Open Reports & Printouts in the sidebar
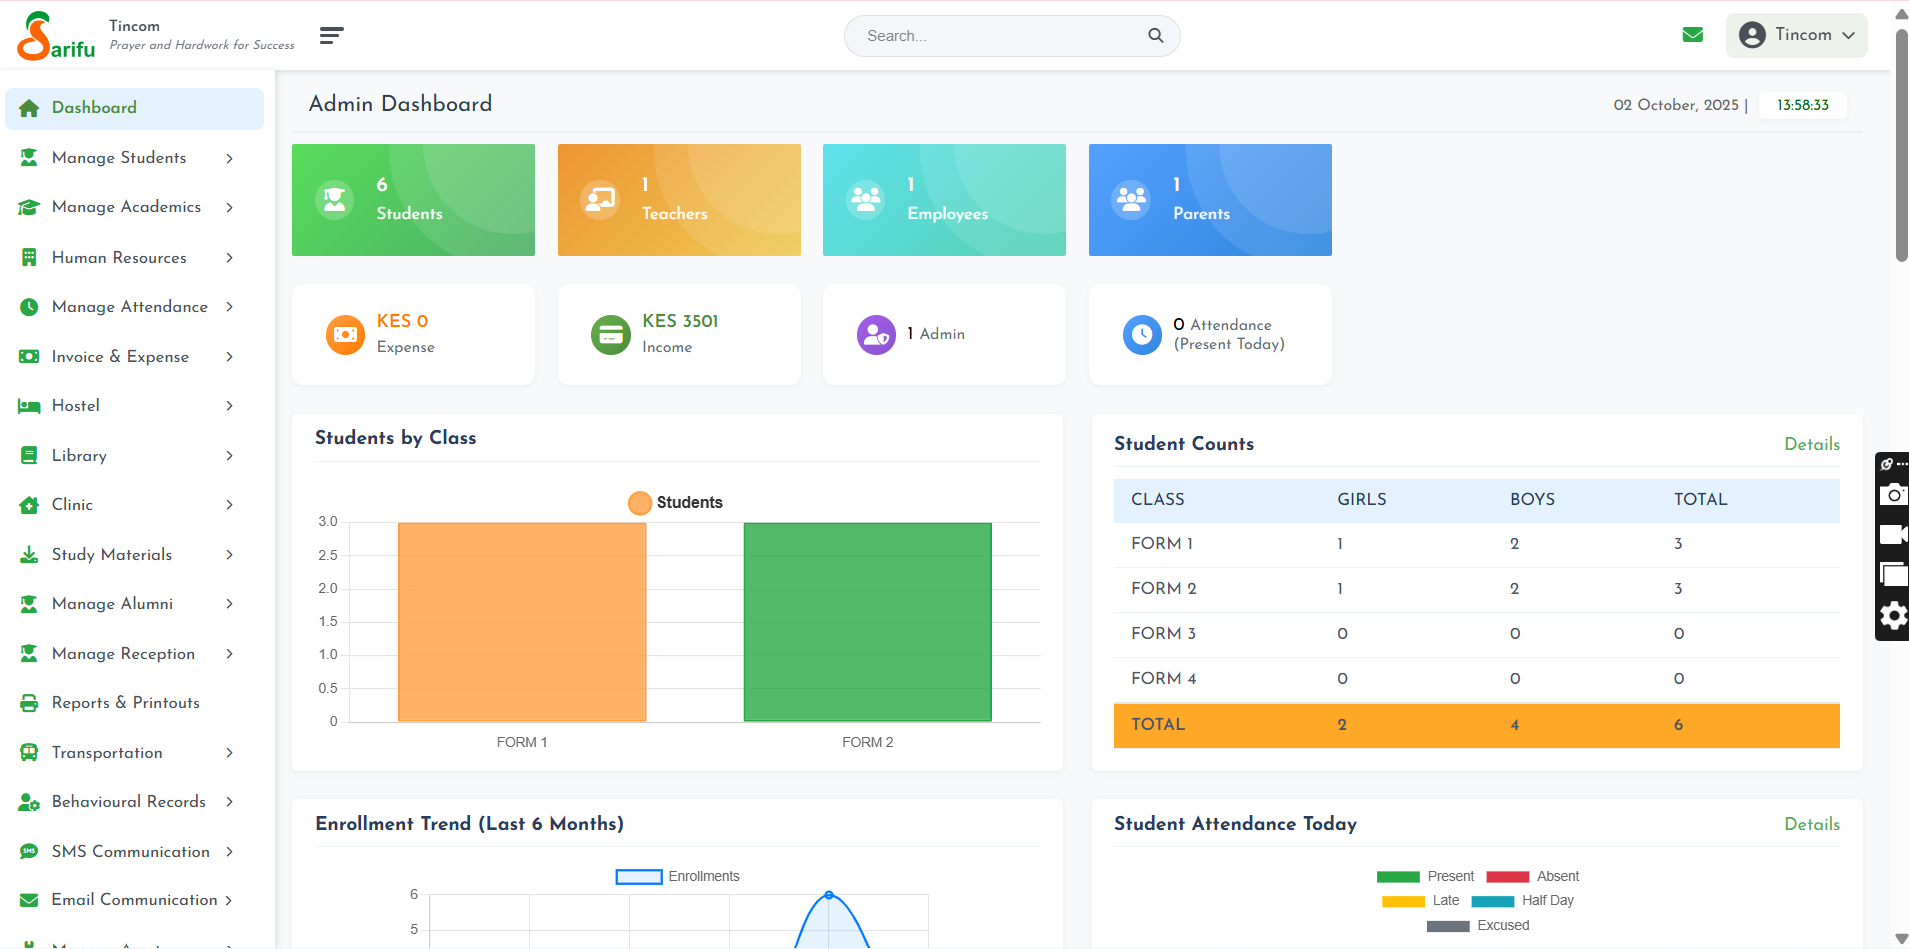1909x949 pixels. tap(126, 703)
